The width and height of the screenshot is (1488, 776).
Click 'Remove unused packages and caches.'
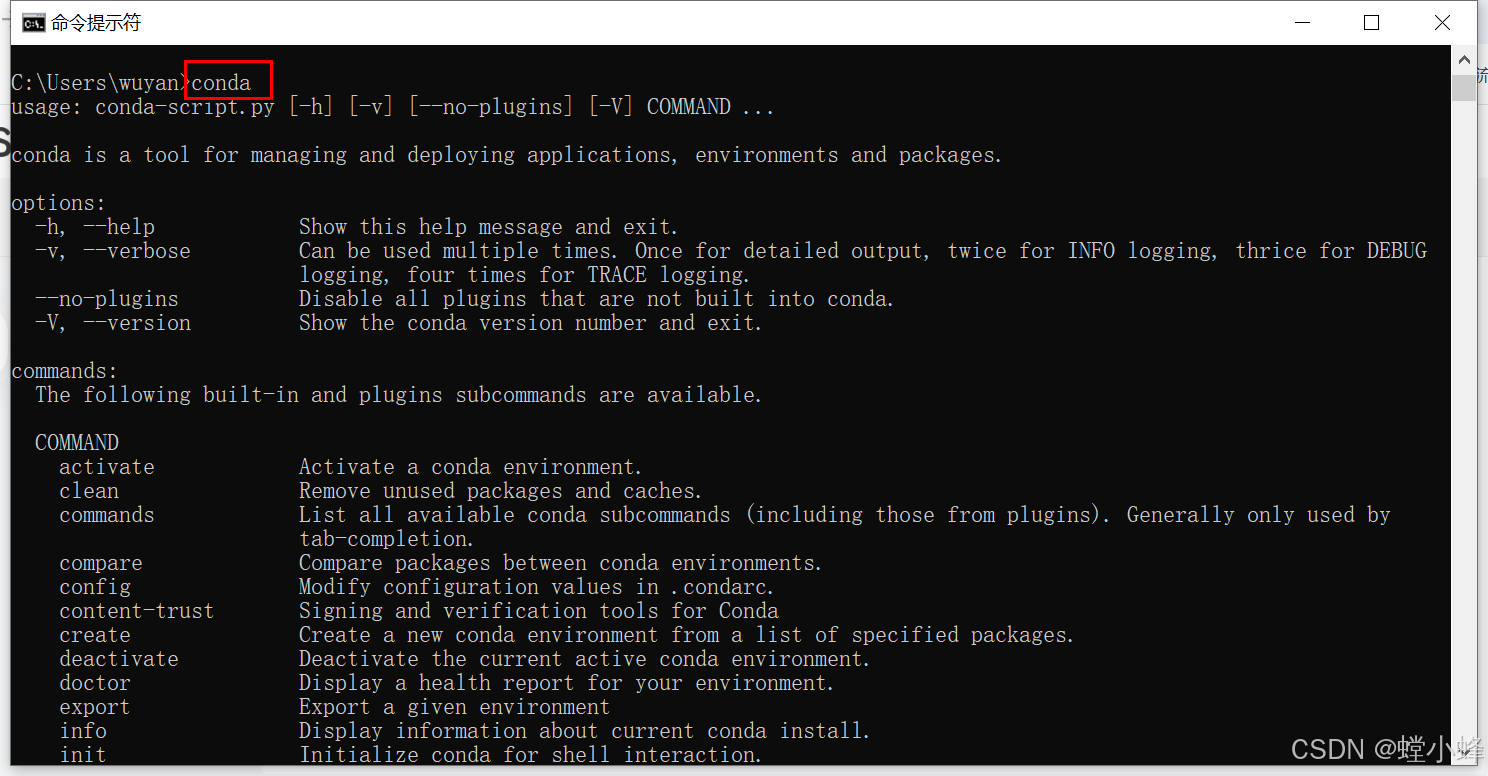click(500, 491)
